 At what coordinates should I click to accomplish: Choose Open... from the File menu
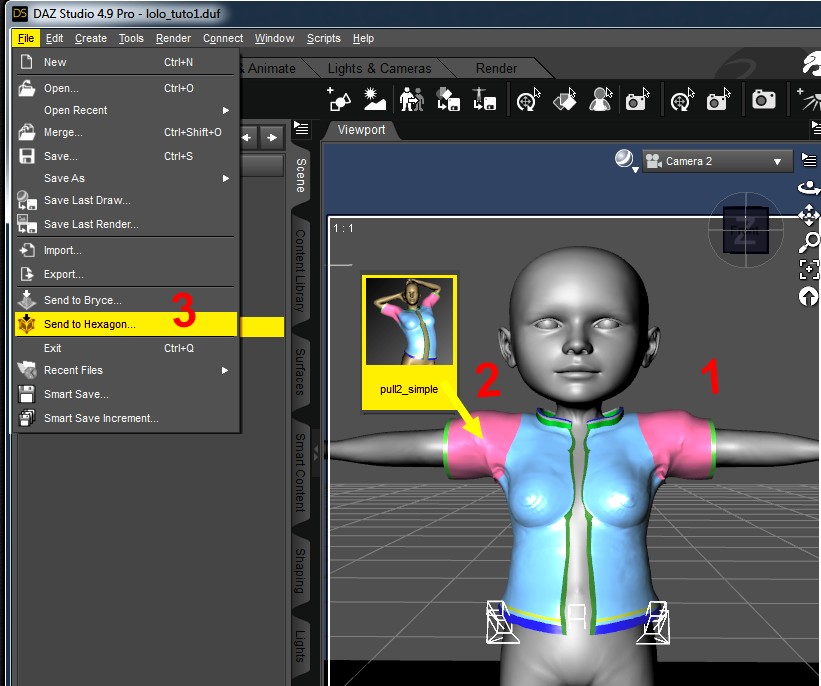126,88
